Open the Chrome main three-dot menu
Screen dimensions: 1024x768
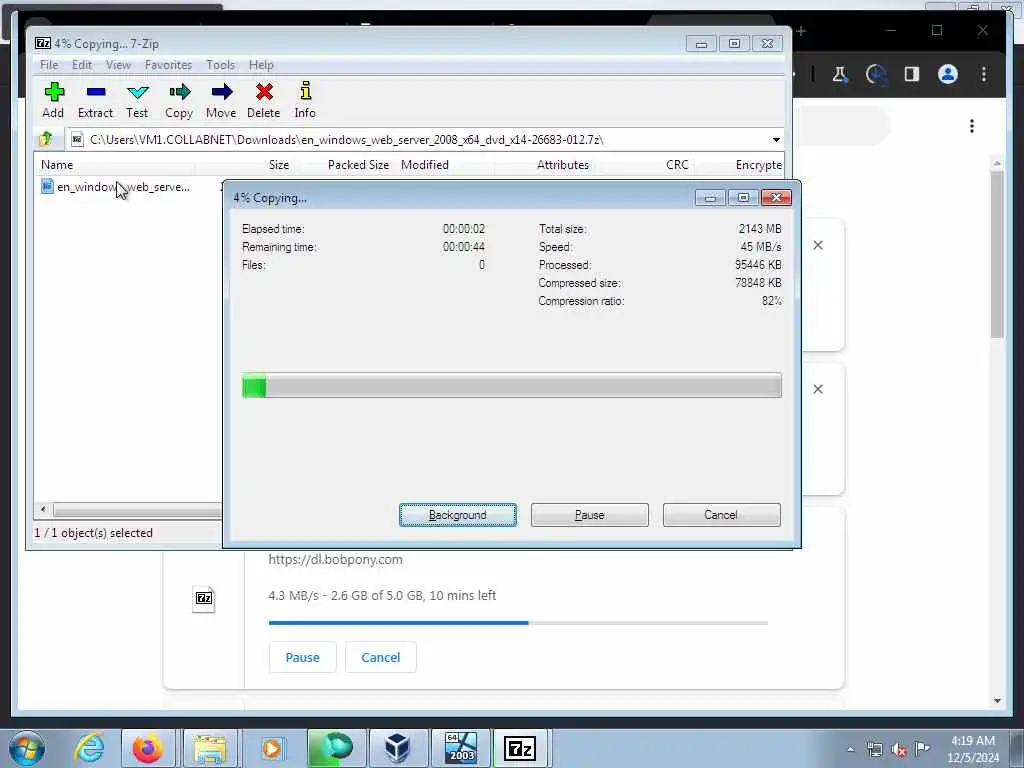pyautogui.click(x=984, y=74)
